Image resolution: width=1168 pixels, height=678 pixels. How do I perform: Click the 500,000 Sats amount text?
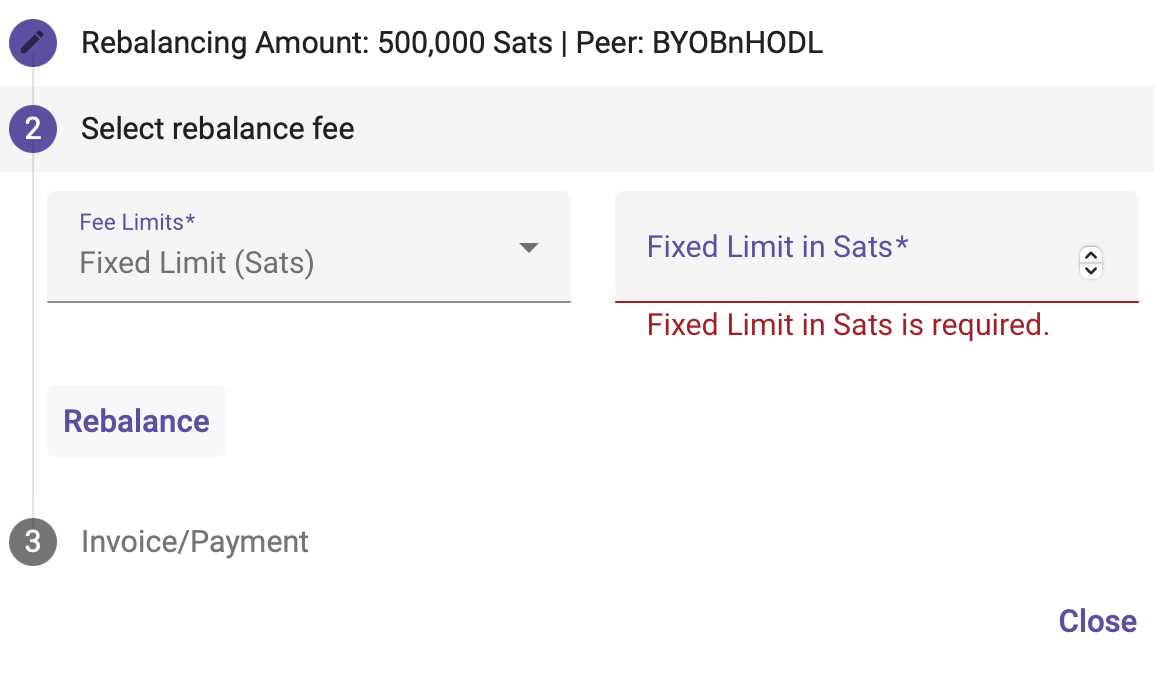click(x=465, y=43)
